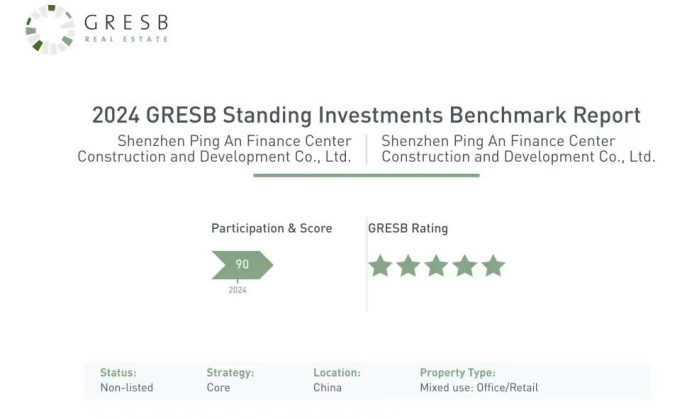Viewport: 692px width, 419px height.
Task: Click the 2024 year label under the score
Action: click(x=237, y=290)
